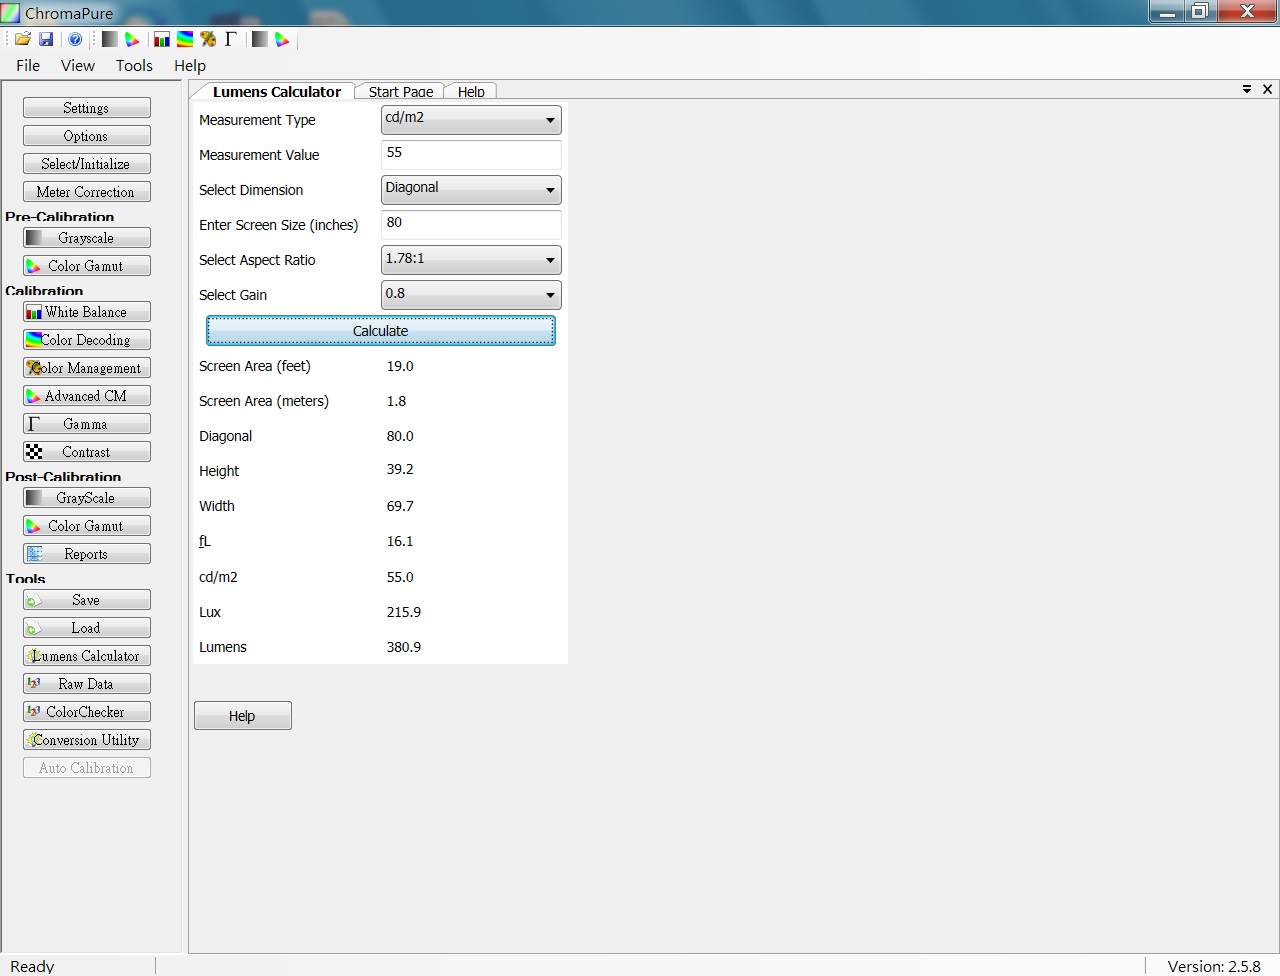This screenshot has height=976, width=1280.
Task: Open Gamma sidebar module
Action: click(x=87, y=424)
